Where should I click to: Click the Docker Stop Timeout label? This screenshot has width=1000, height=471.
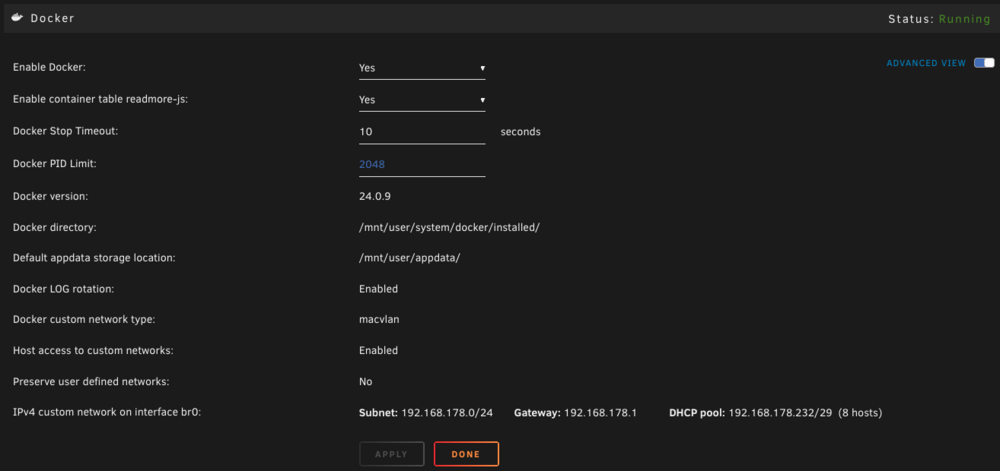point(66,131)
